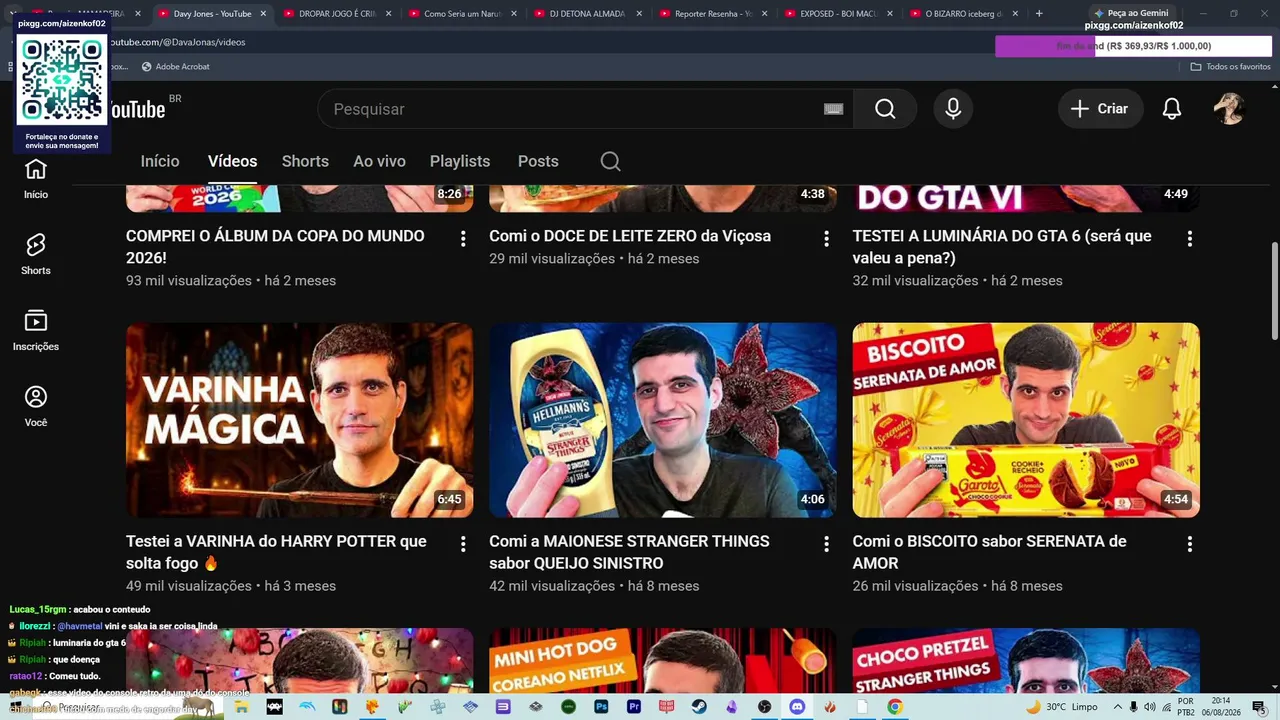Open OBS Studio from the taskbar
The width and height of the screenshot is (1280, 720).
(765, 707)
